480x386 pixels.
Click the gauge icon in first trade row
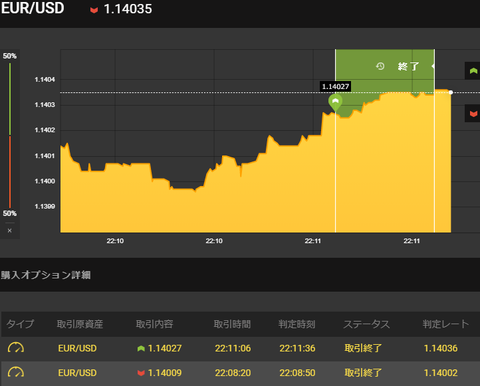[x=16, y=348]
